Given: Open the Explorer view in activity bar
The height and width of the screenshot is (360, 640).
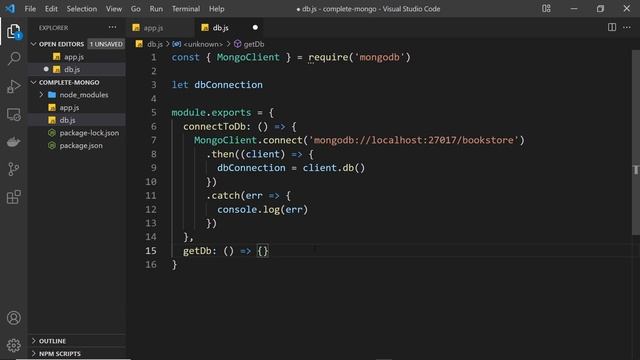Looking at the screenshot, I should pos(13,31).
